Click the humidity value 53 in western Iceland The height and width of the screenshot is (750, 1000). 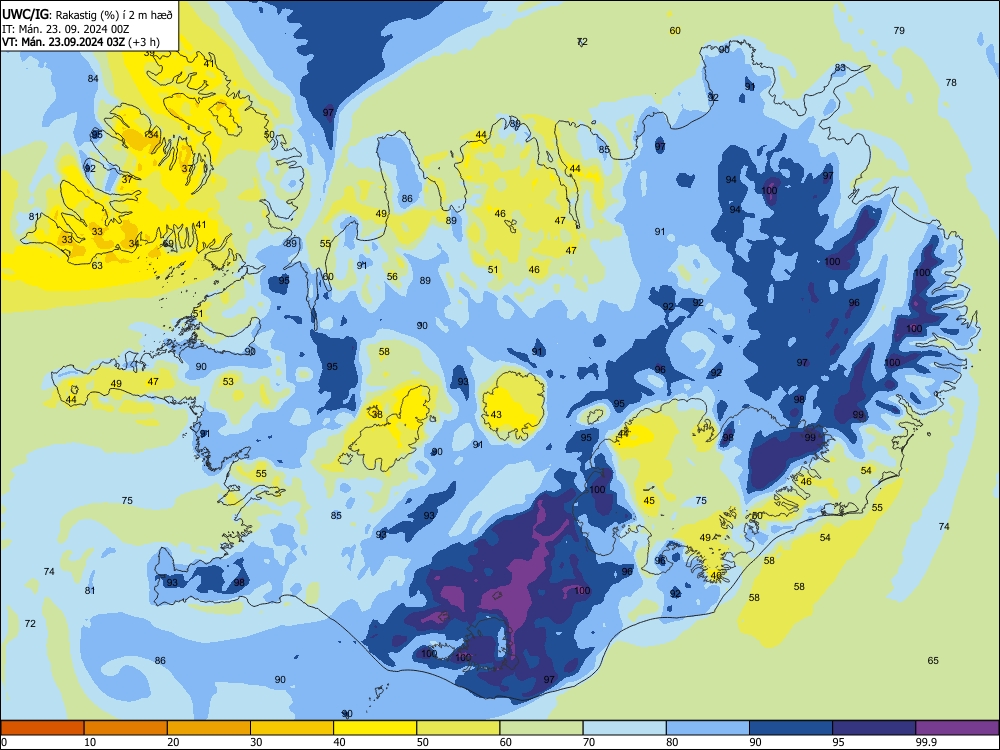point(228,381)
